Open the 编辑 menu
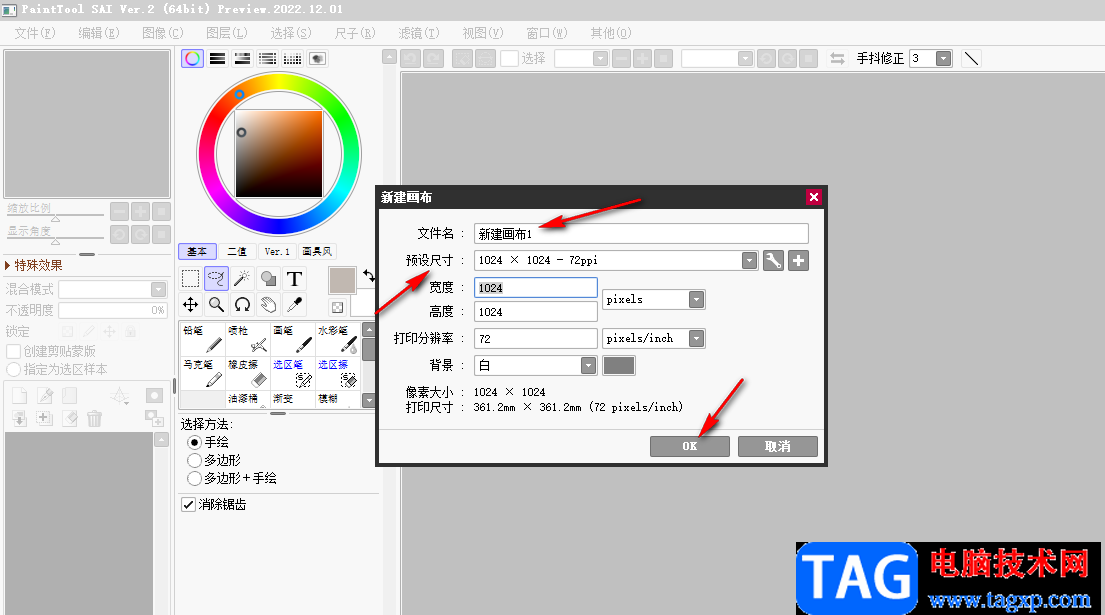Screen dimensions: 1105x615 click(x=99, y=33)
